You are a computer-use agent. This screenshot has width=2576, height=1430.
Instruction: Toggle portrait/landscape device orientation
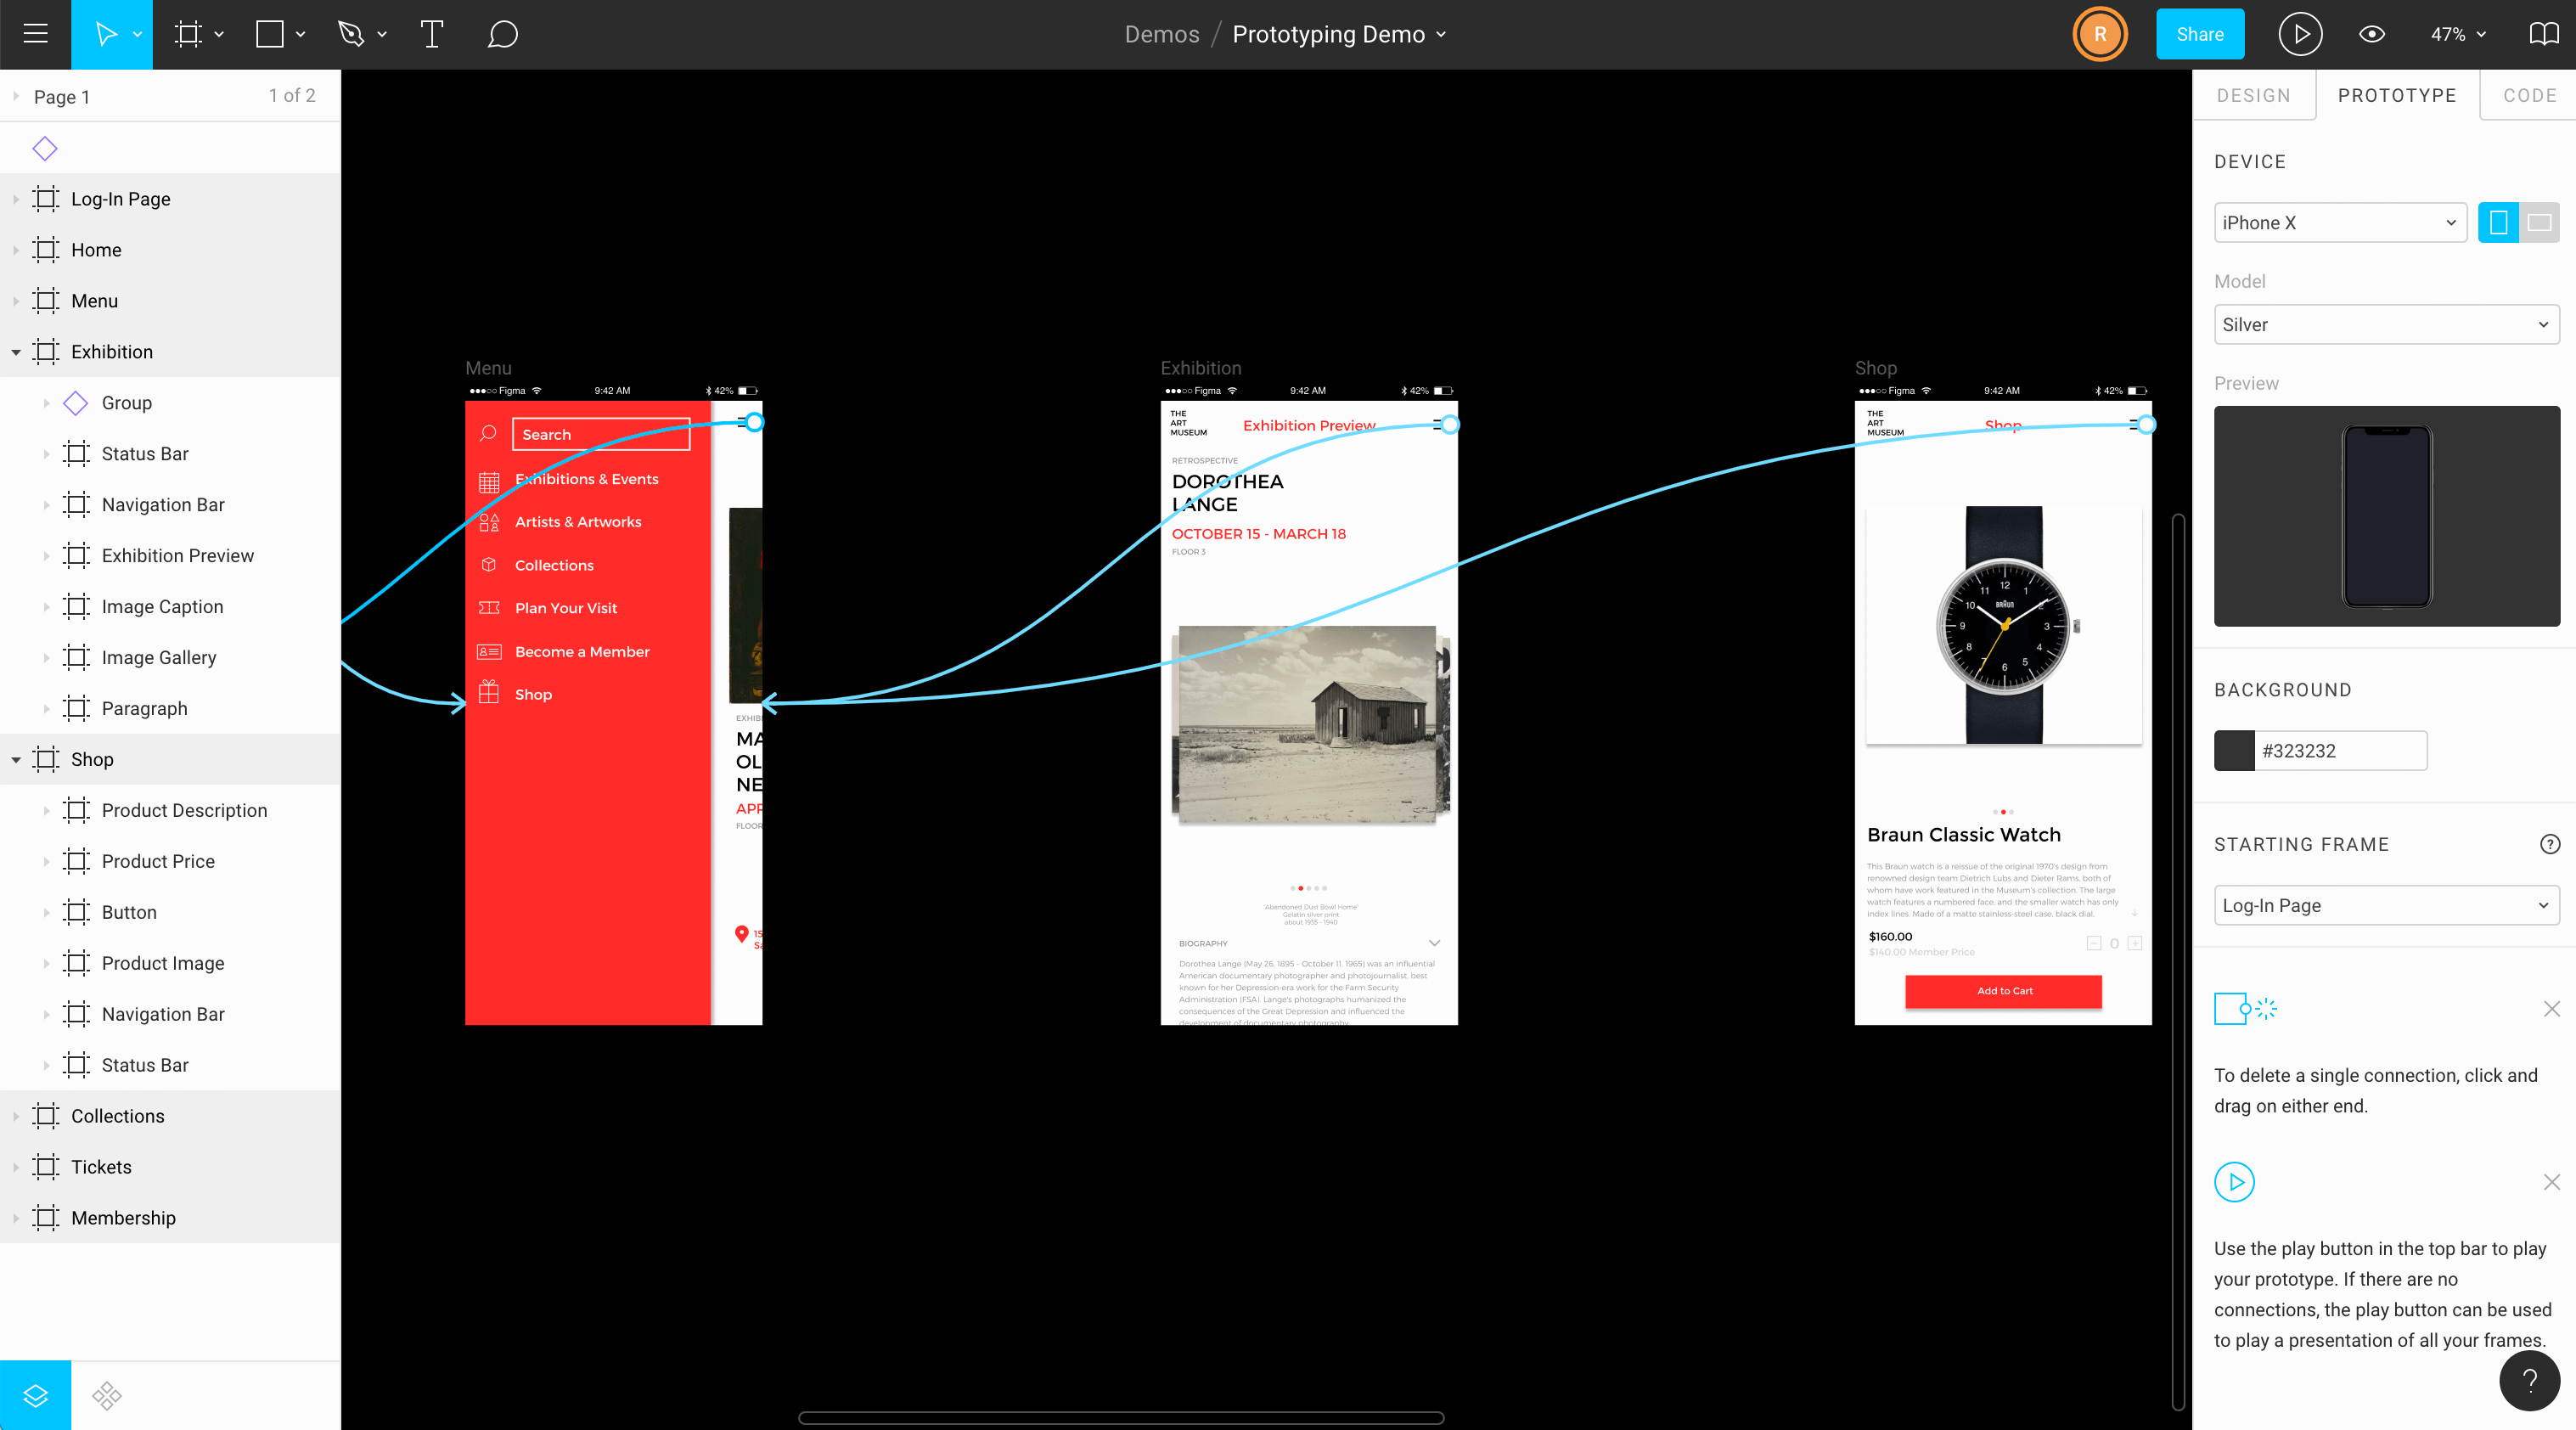[x=2541, y=222]
